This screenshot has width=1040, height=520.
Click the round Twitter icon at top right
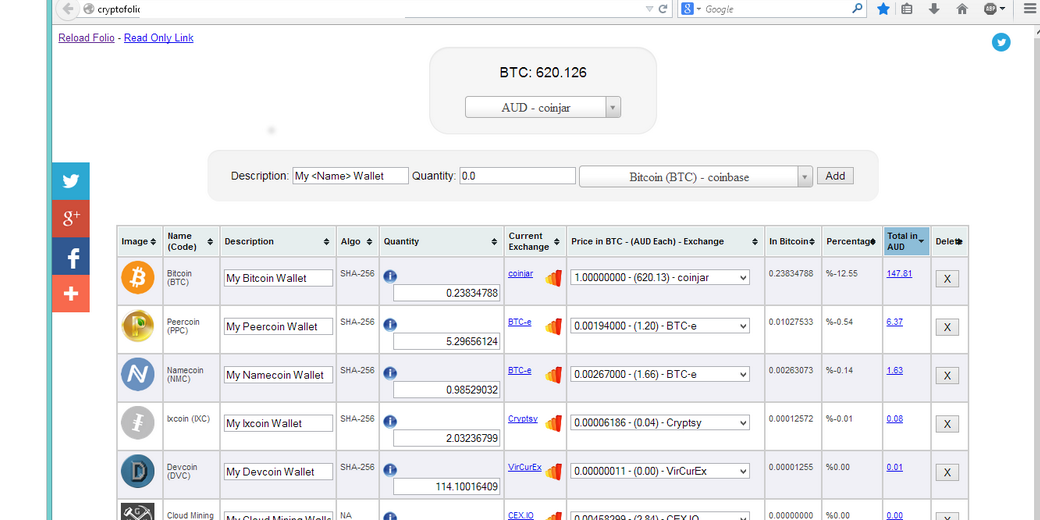pos(1001,42)
